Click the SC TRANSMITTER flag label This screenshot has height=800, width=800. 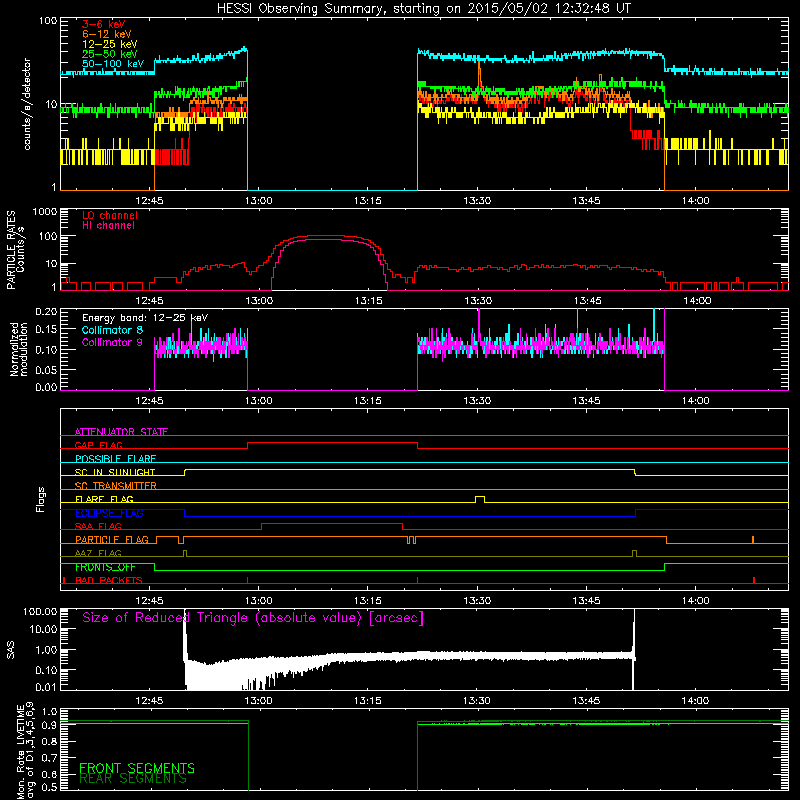116,486
